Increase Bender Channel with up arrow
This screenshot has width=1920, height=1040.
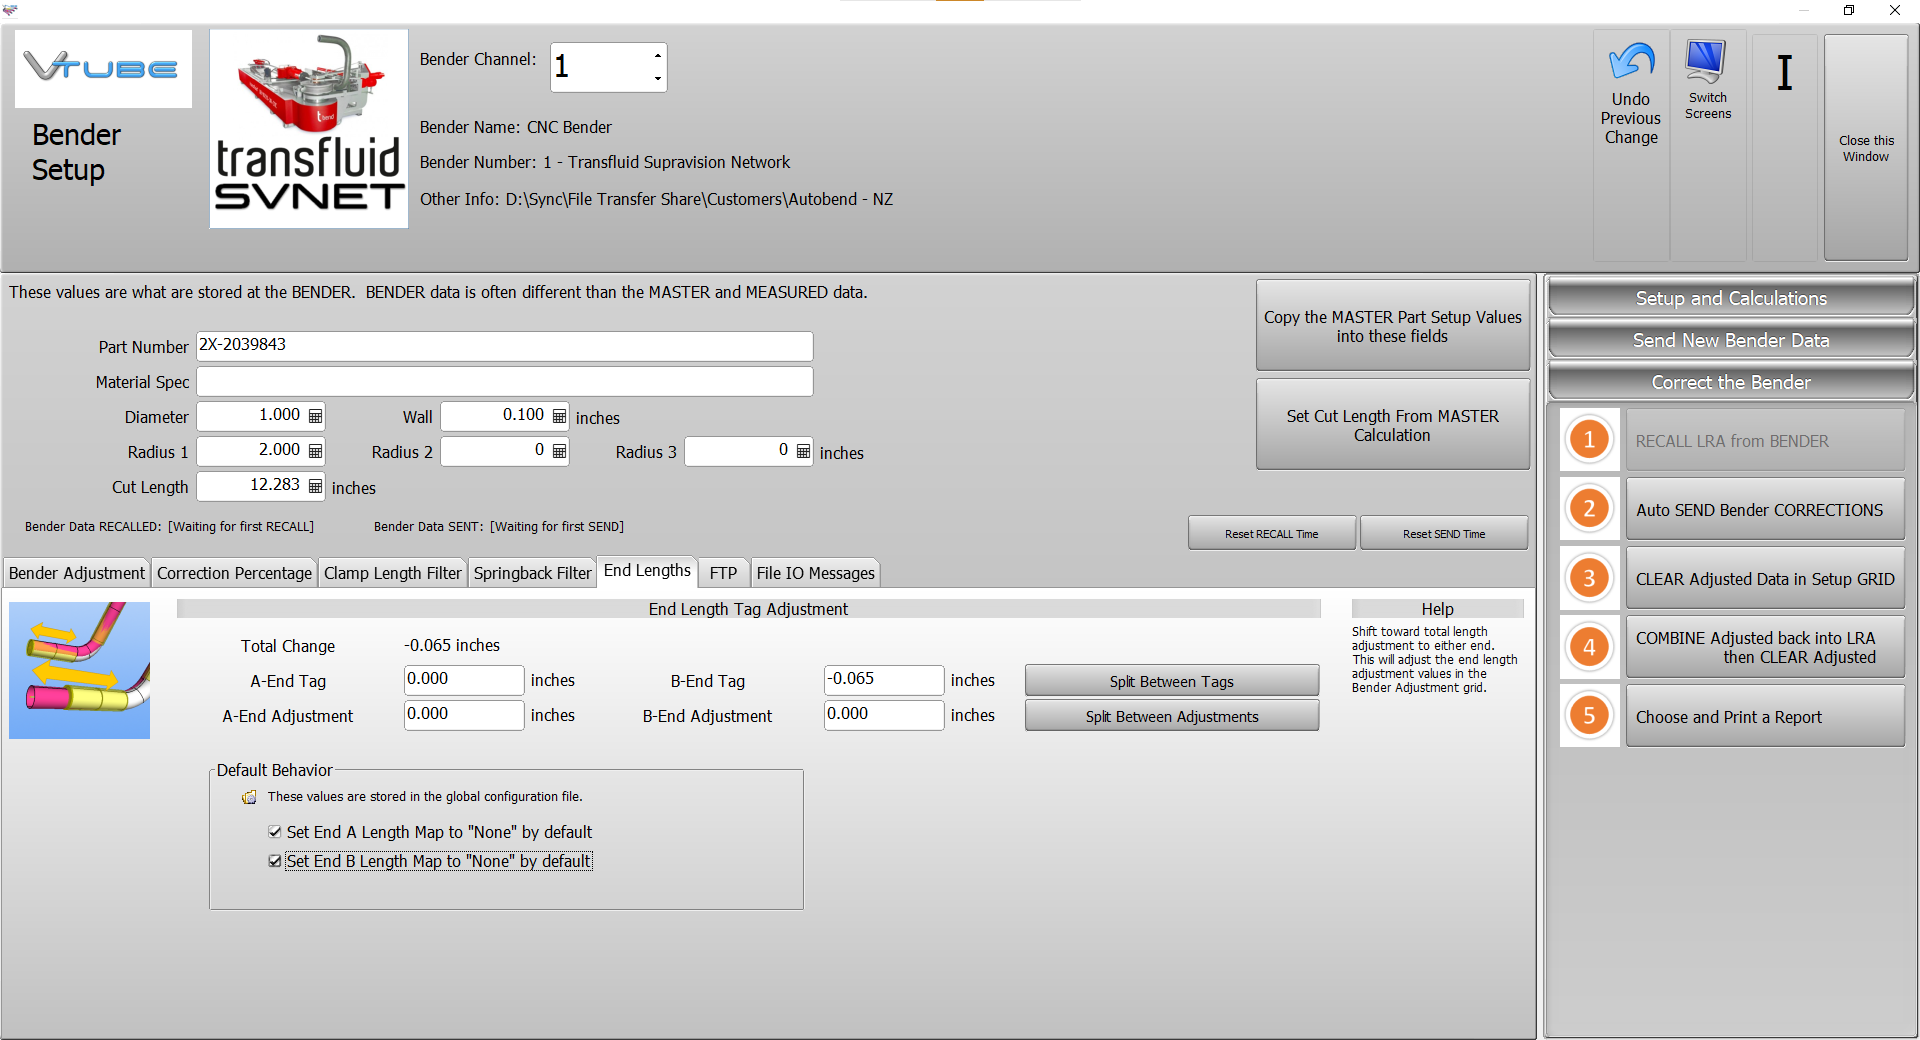coord(657,56)
